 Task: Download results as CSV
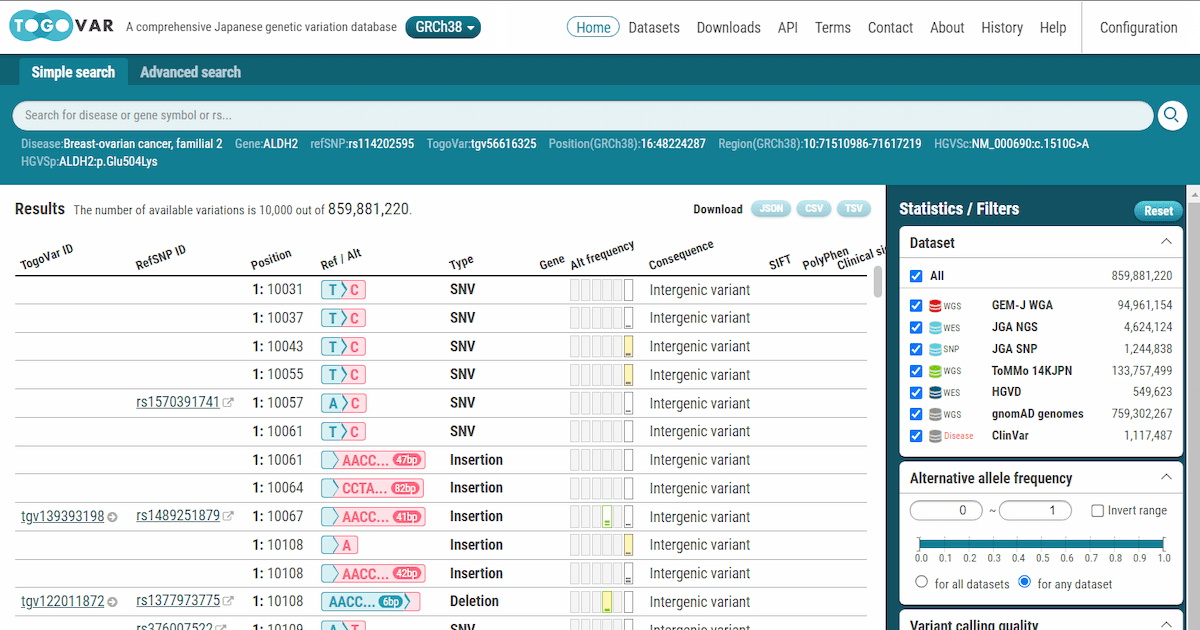(814, 209)
